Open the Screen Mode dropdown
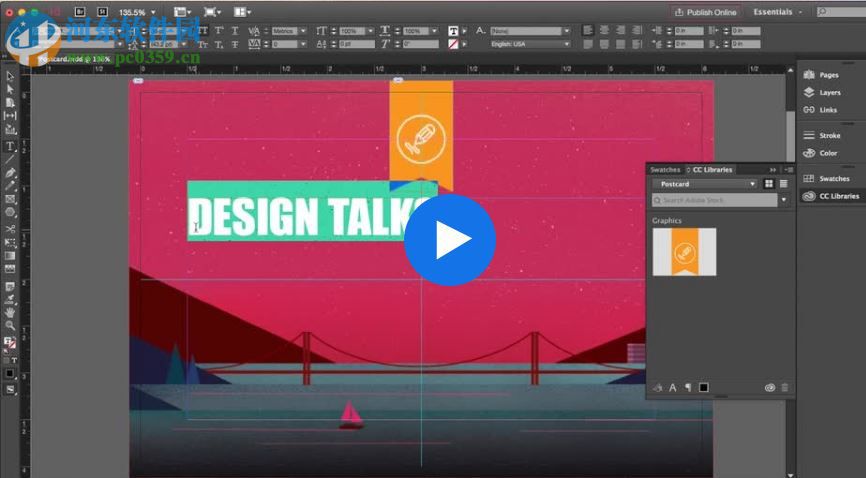 click(x=212, y=12)
